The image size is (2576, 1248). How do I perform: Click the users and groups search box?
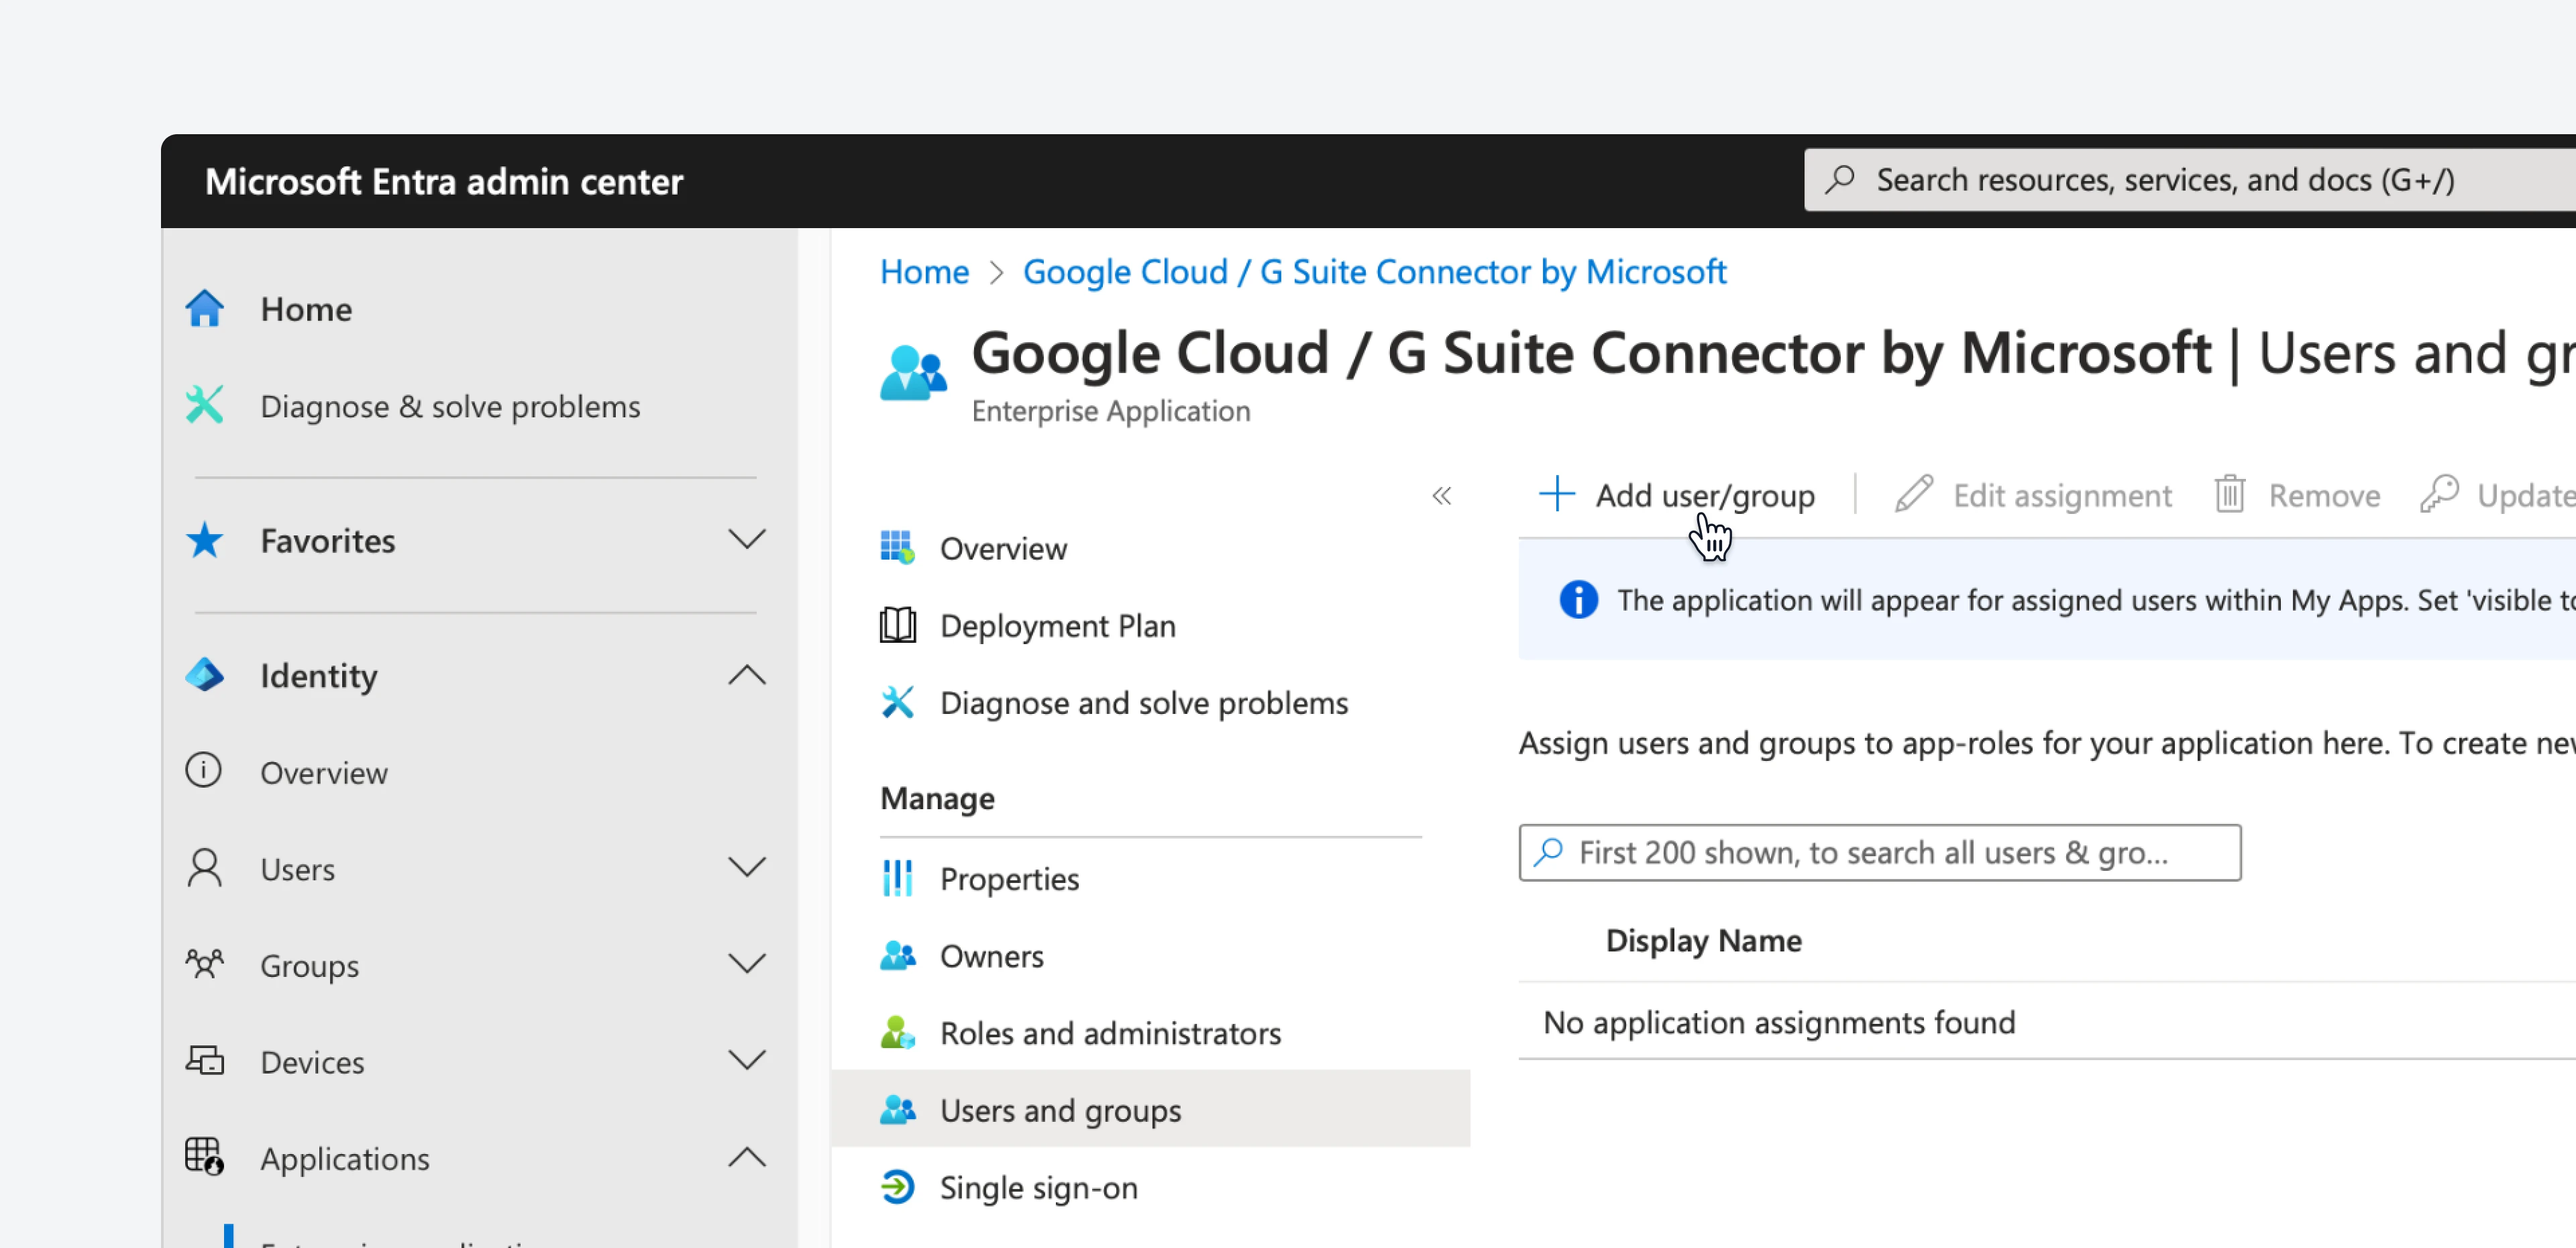pyautogui.click(x=1880, y=852)
